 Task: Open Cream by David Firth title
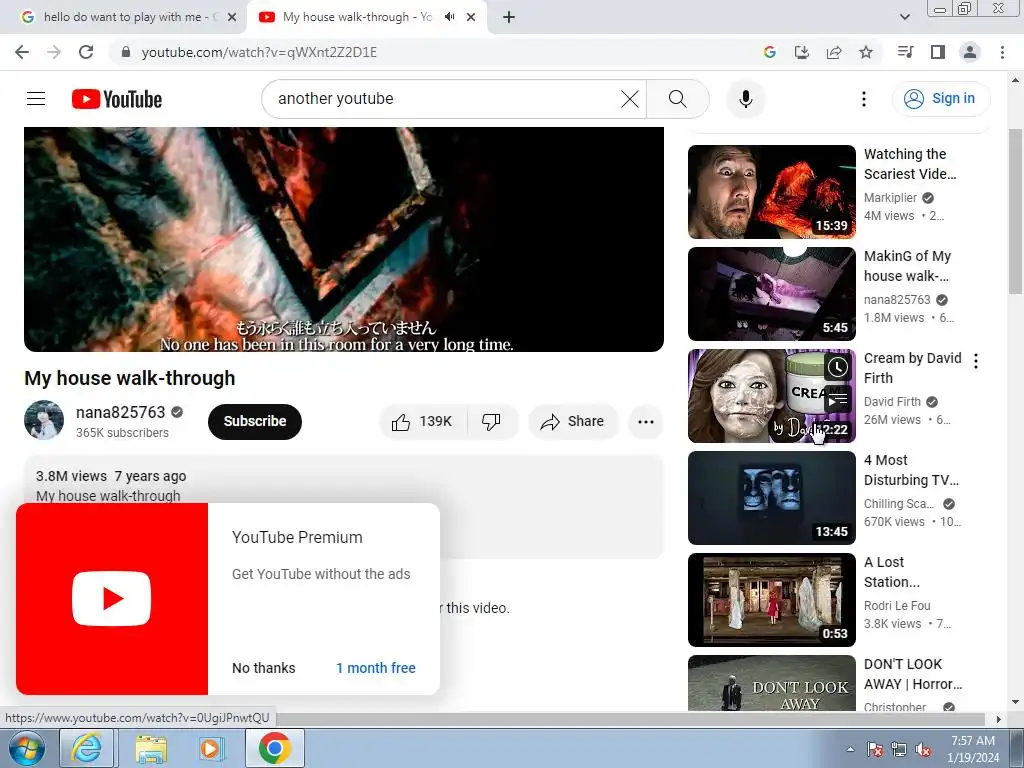912,368
